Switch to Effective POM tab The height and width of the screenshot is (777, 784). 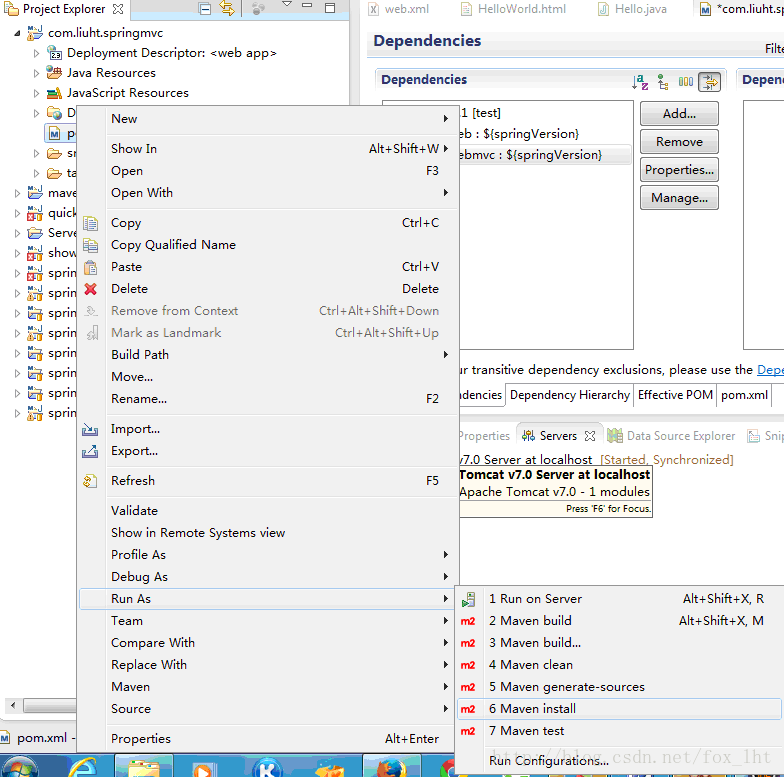coord(675,395)
